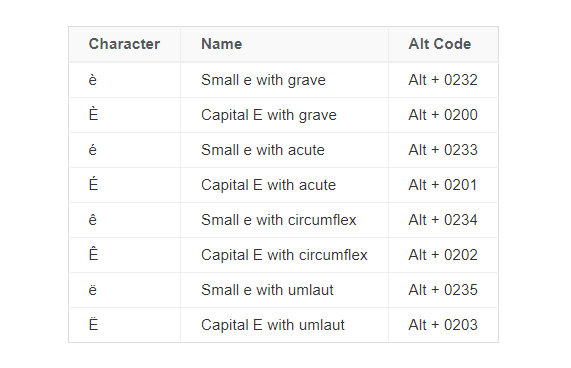Screen dimensions: 571x368
Task: Click the 'Small e with circumflex' name
Action: pos(279,220)
